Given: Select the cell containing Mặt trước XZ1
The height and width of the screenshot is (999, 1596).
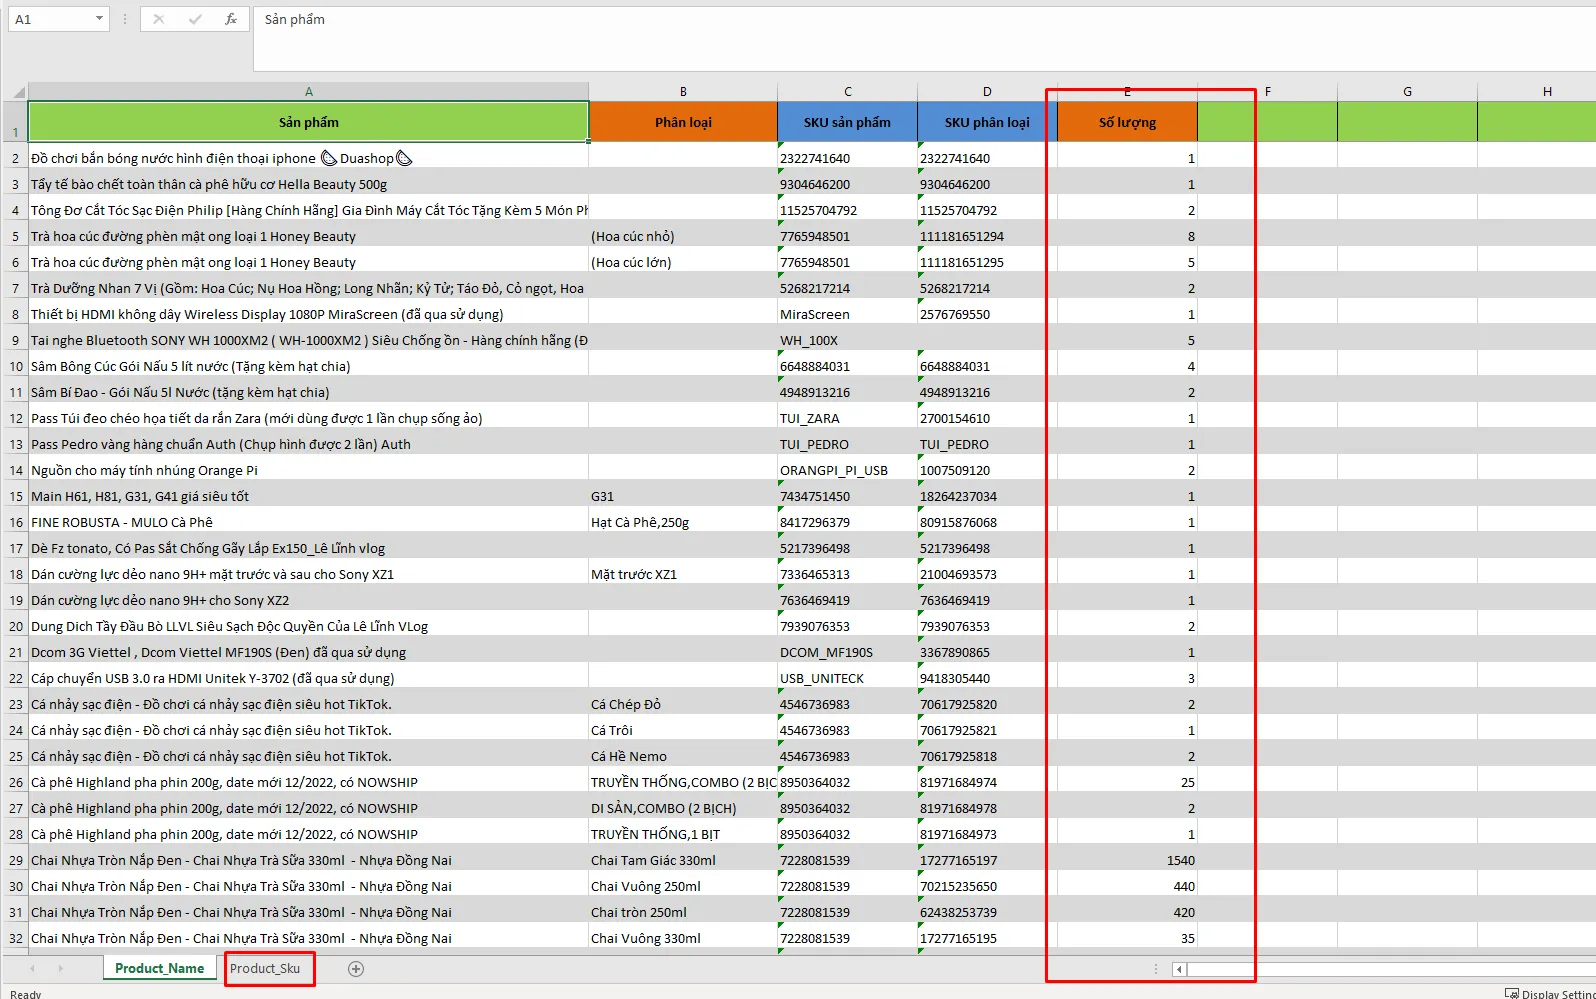Looking at the screenshot, I should click(x=683, y=574).
